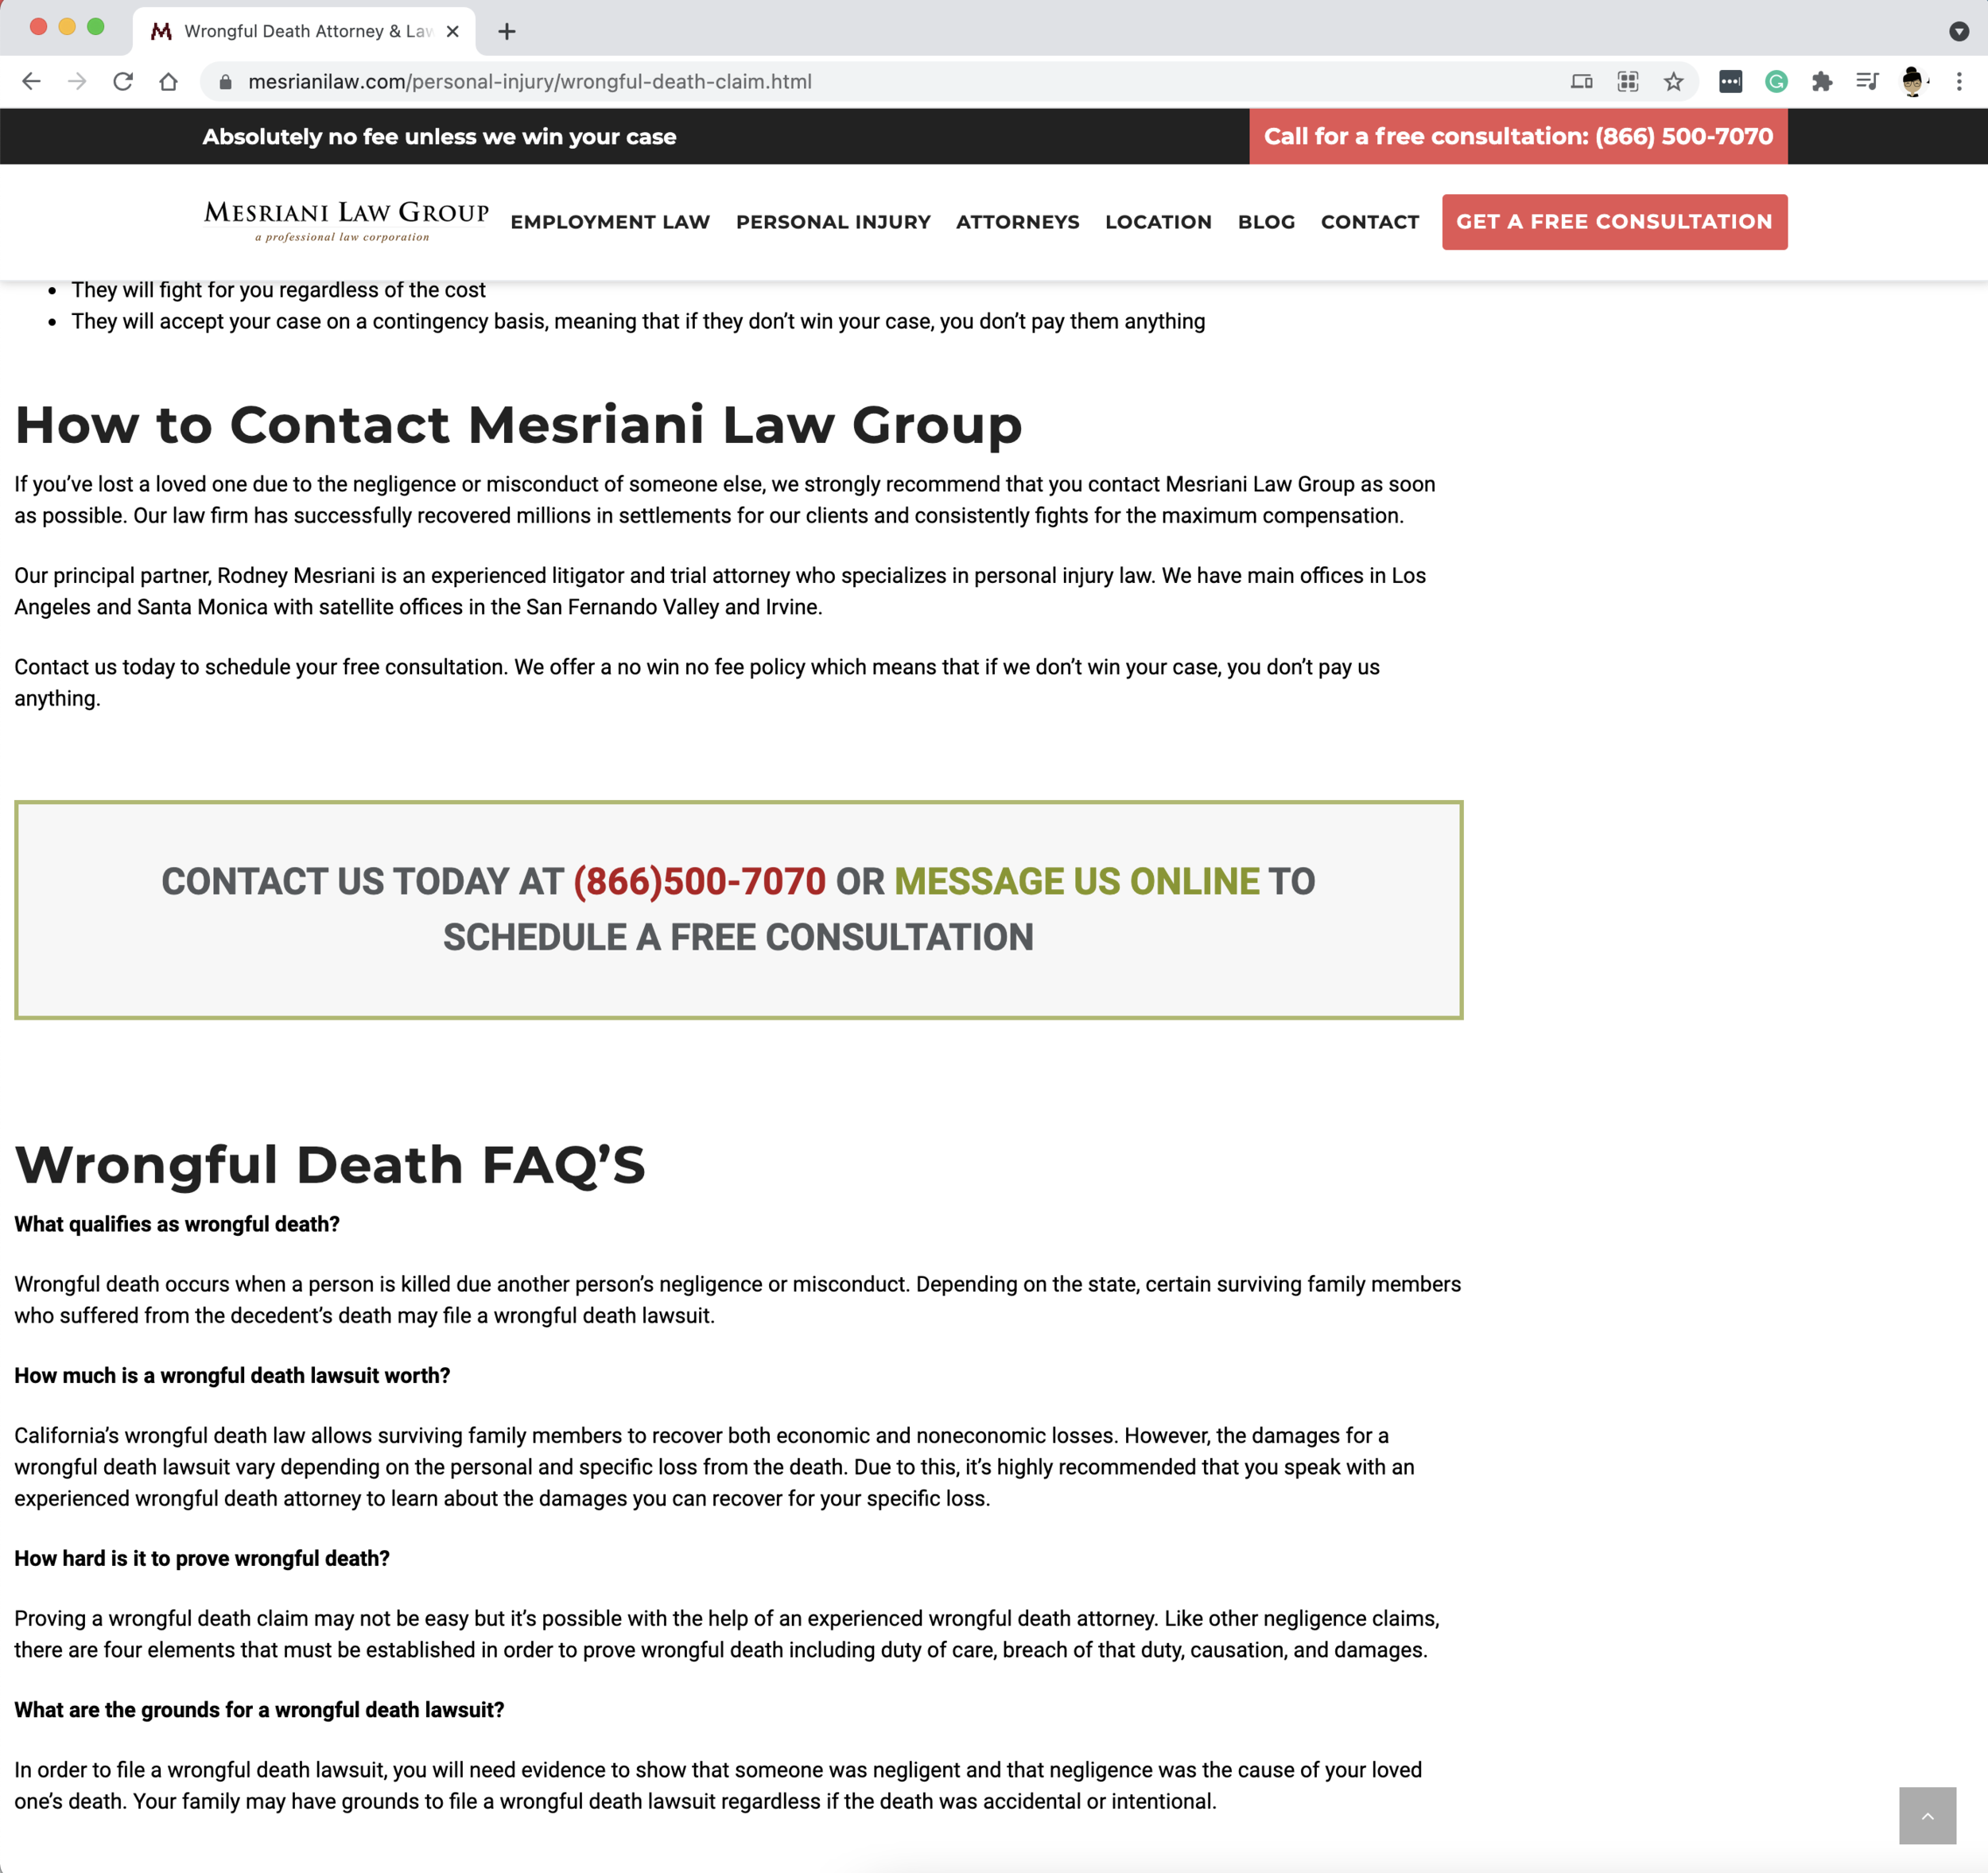Image resolution: width=1988 pixels, height=1873 pixels.
Task: Click Get a Free Consultation button
Action: click(1614, 222)
